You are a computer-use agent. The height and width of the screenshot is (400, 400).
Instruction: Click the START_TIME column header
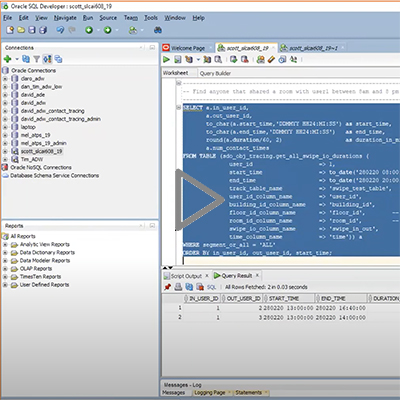click(x=289, y=298)
